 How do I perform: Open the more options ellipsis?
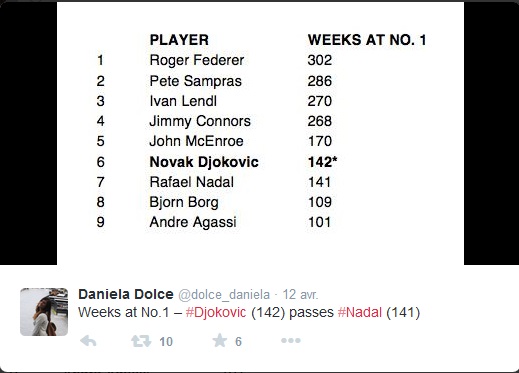(x=291, y=341)
